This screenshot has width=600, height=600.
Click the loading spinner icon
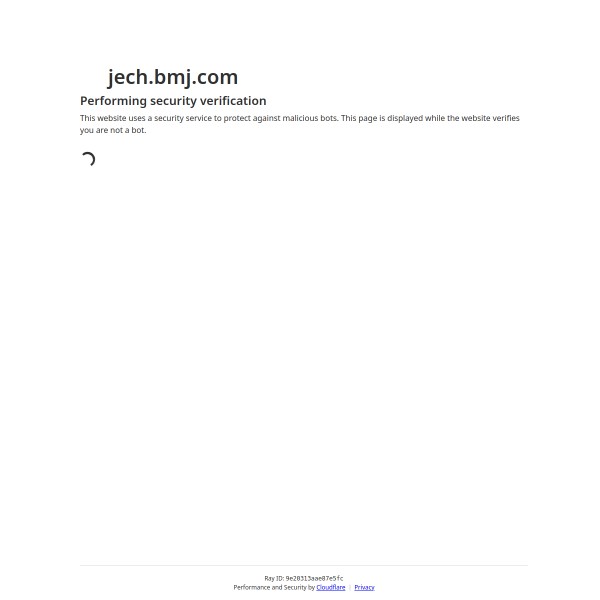point(88,159)
